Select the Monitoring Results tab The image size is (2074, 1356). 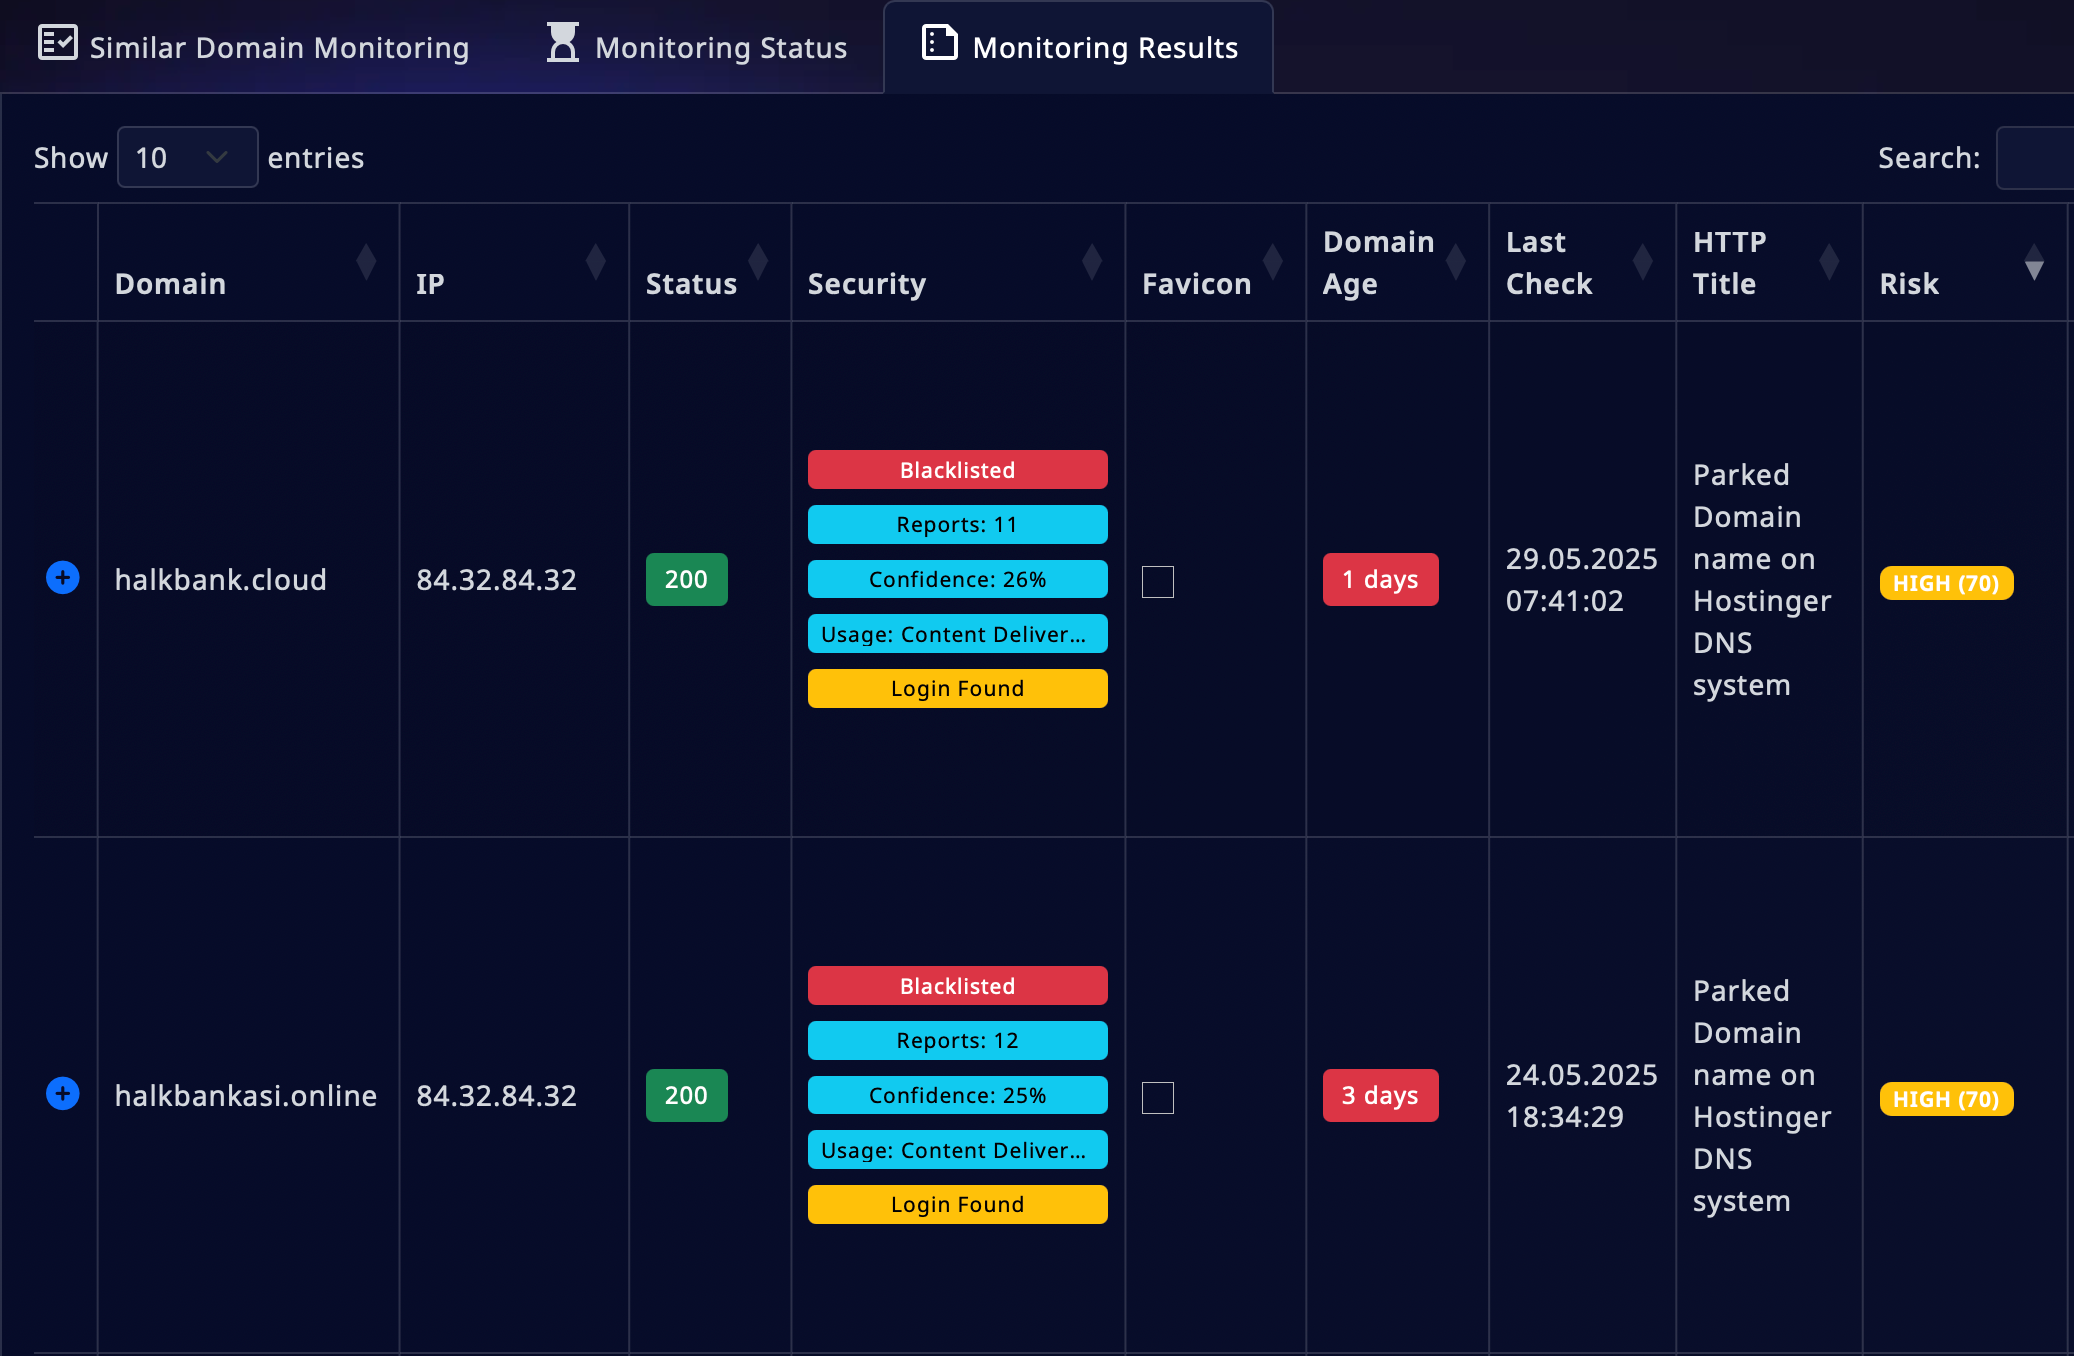pos(1078,47)
